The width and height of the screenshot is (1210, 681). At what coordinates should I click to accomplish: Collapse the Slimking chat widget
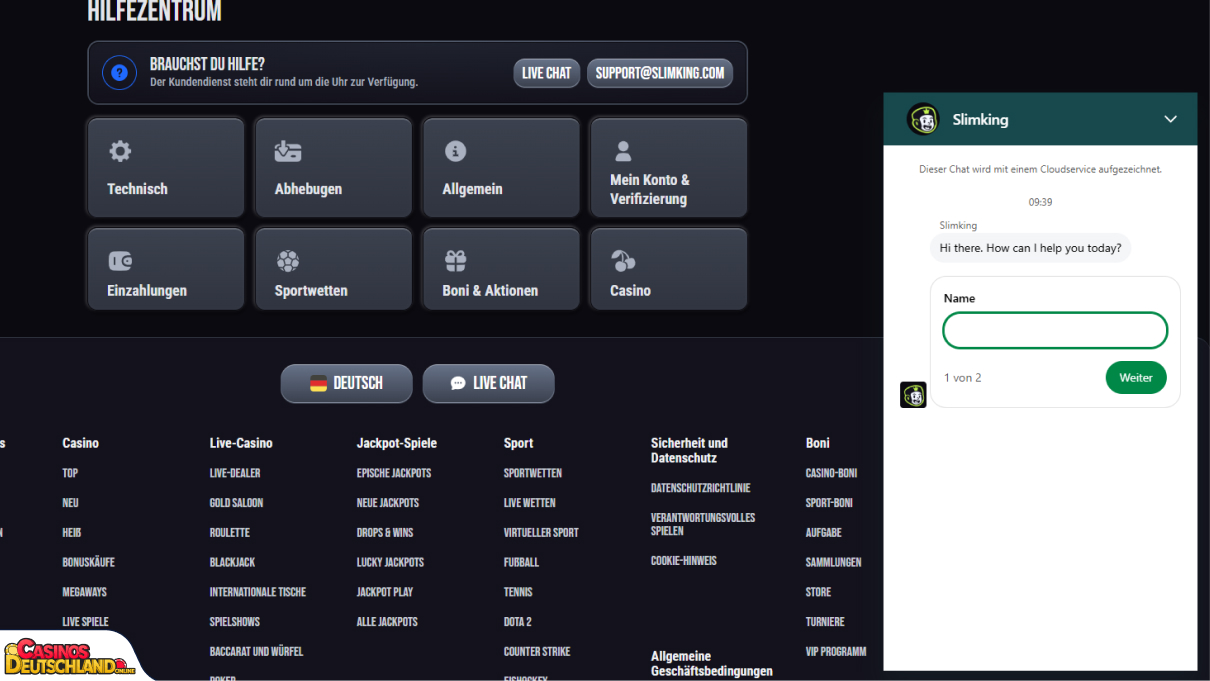coord(1171,119)
